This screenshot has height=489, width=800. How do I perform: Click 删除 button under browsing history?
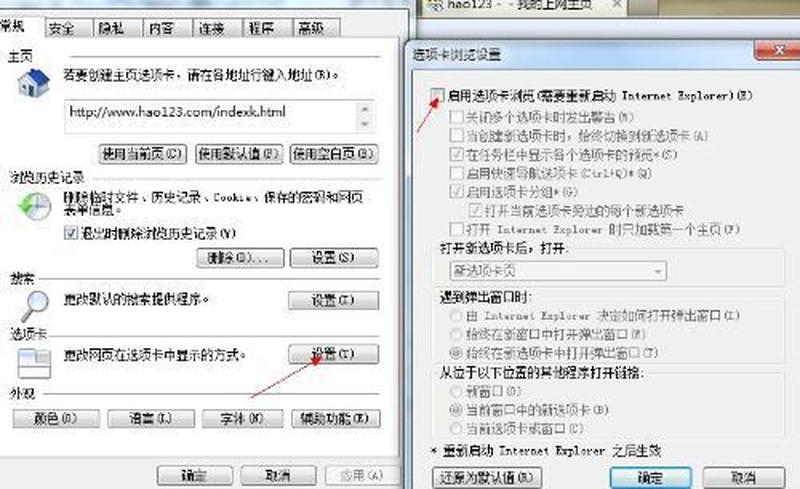[240, 258]
